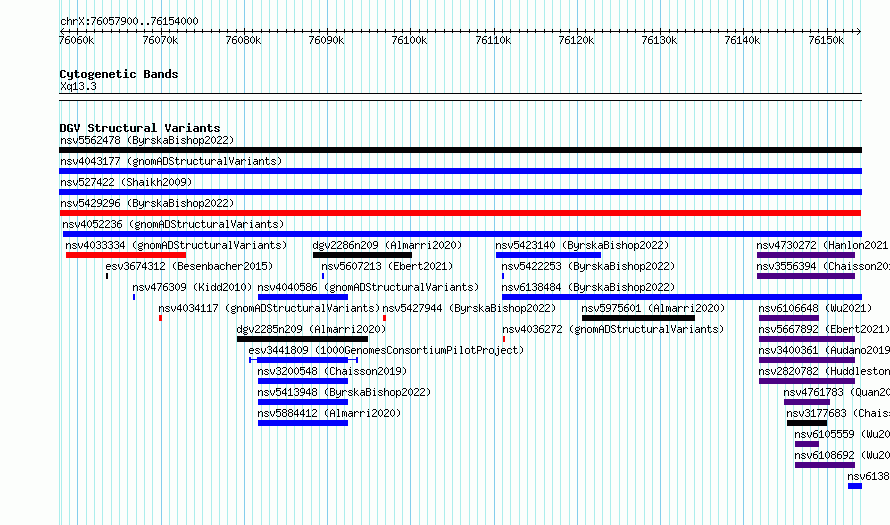The image size is (890, 525).
Task: Open nsv6138484 (ByrskaBishop2022) label
Action: 588,287
